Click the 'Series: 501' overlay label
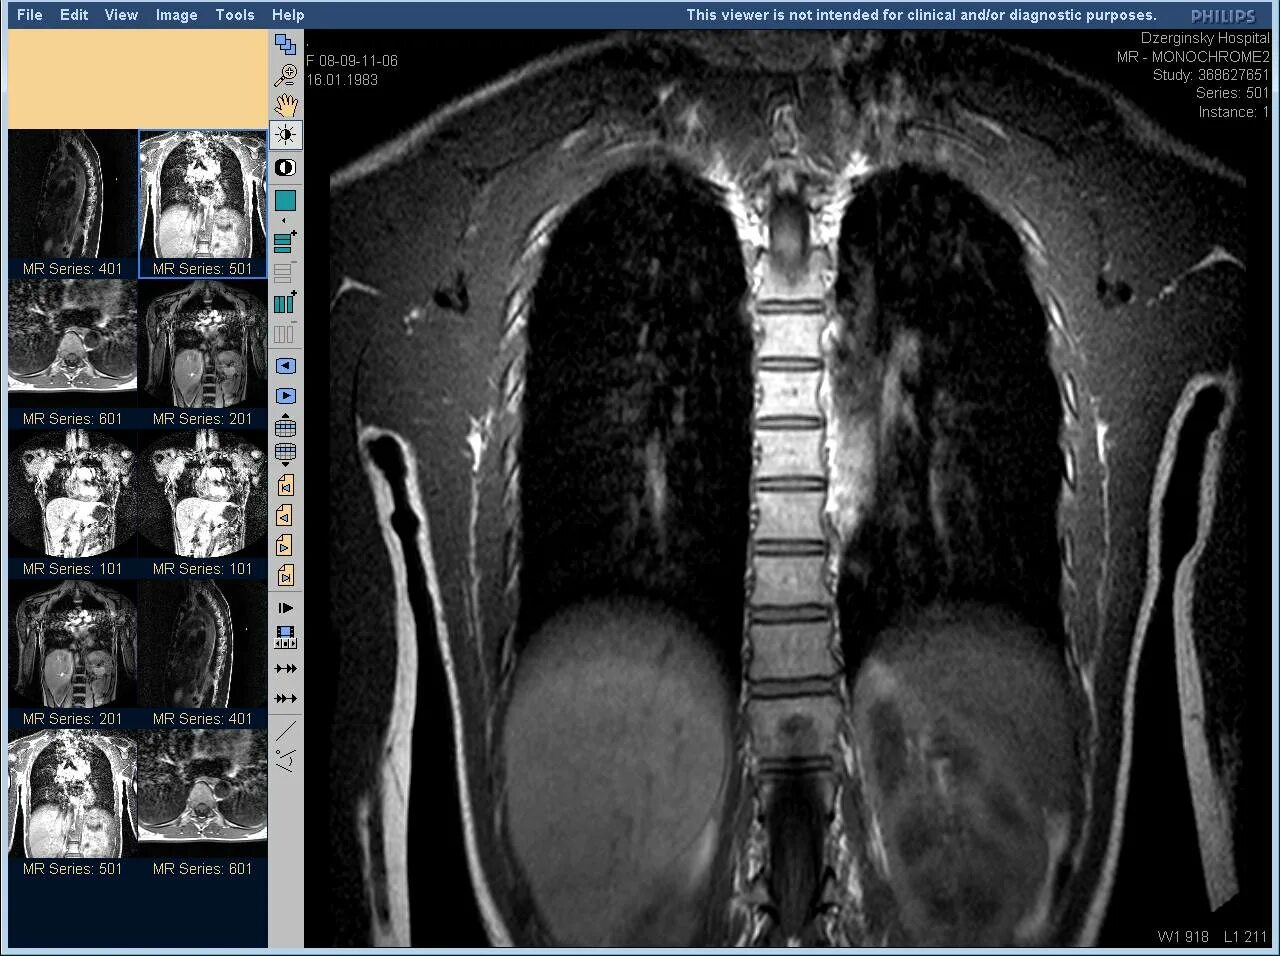The image size is (1280, 956). click(1232, 93)
